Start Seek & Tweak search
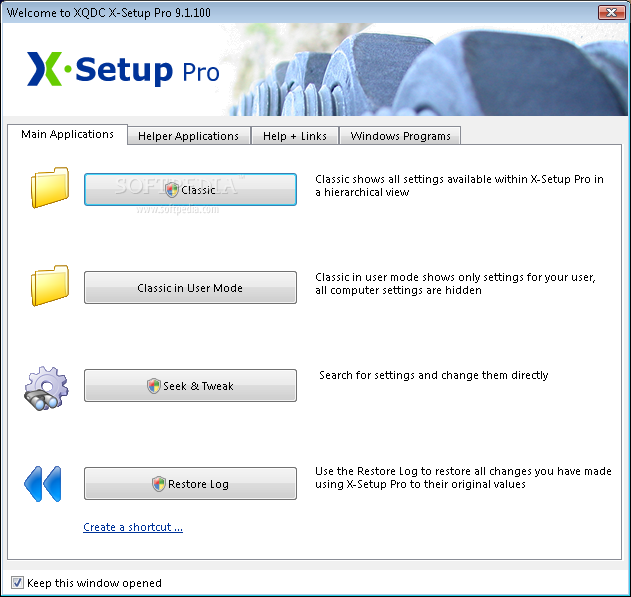This screenshot has width=631, height=597. click(x=190, y=385)
